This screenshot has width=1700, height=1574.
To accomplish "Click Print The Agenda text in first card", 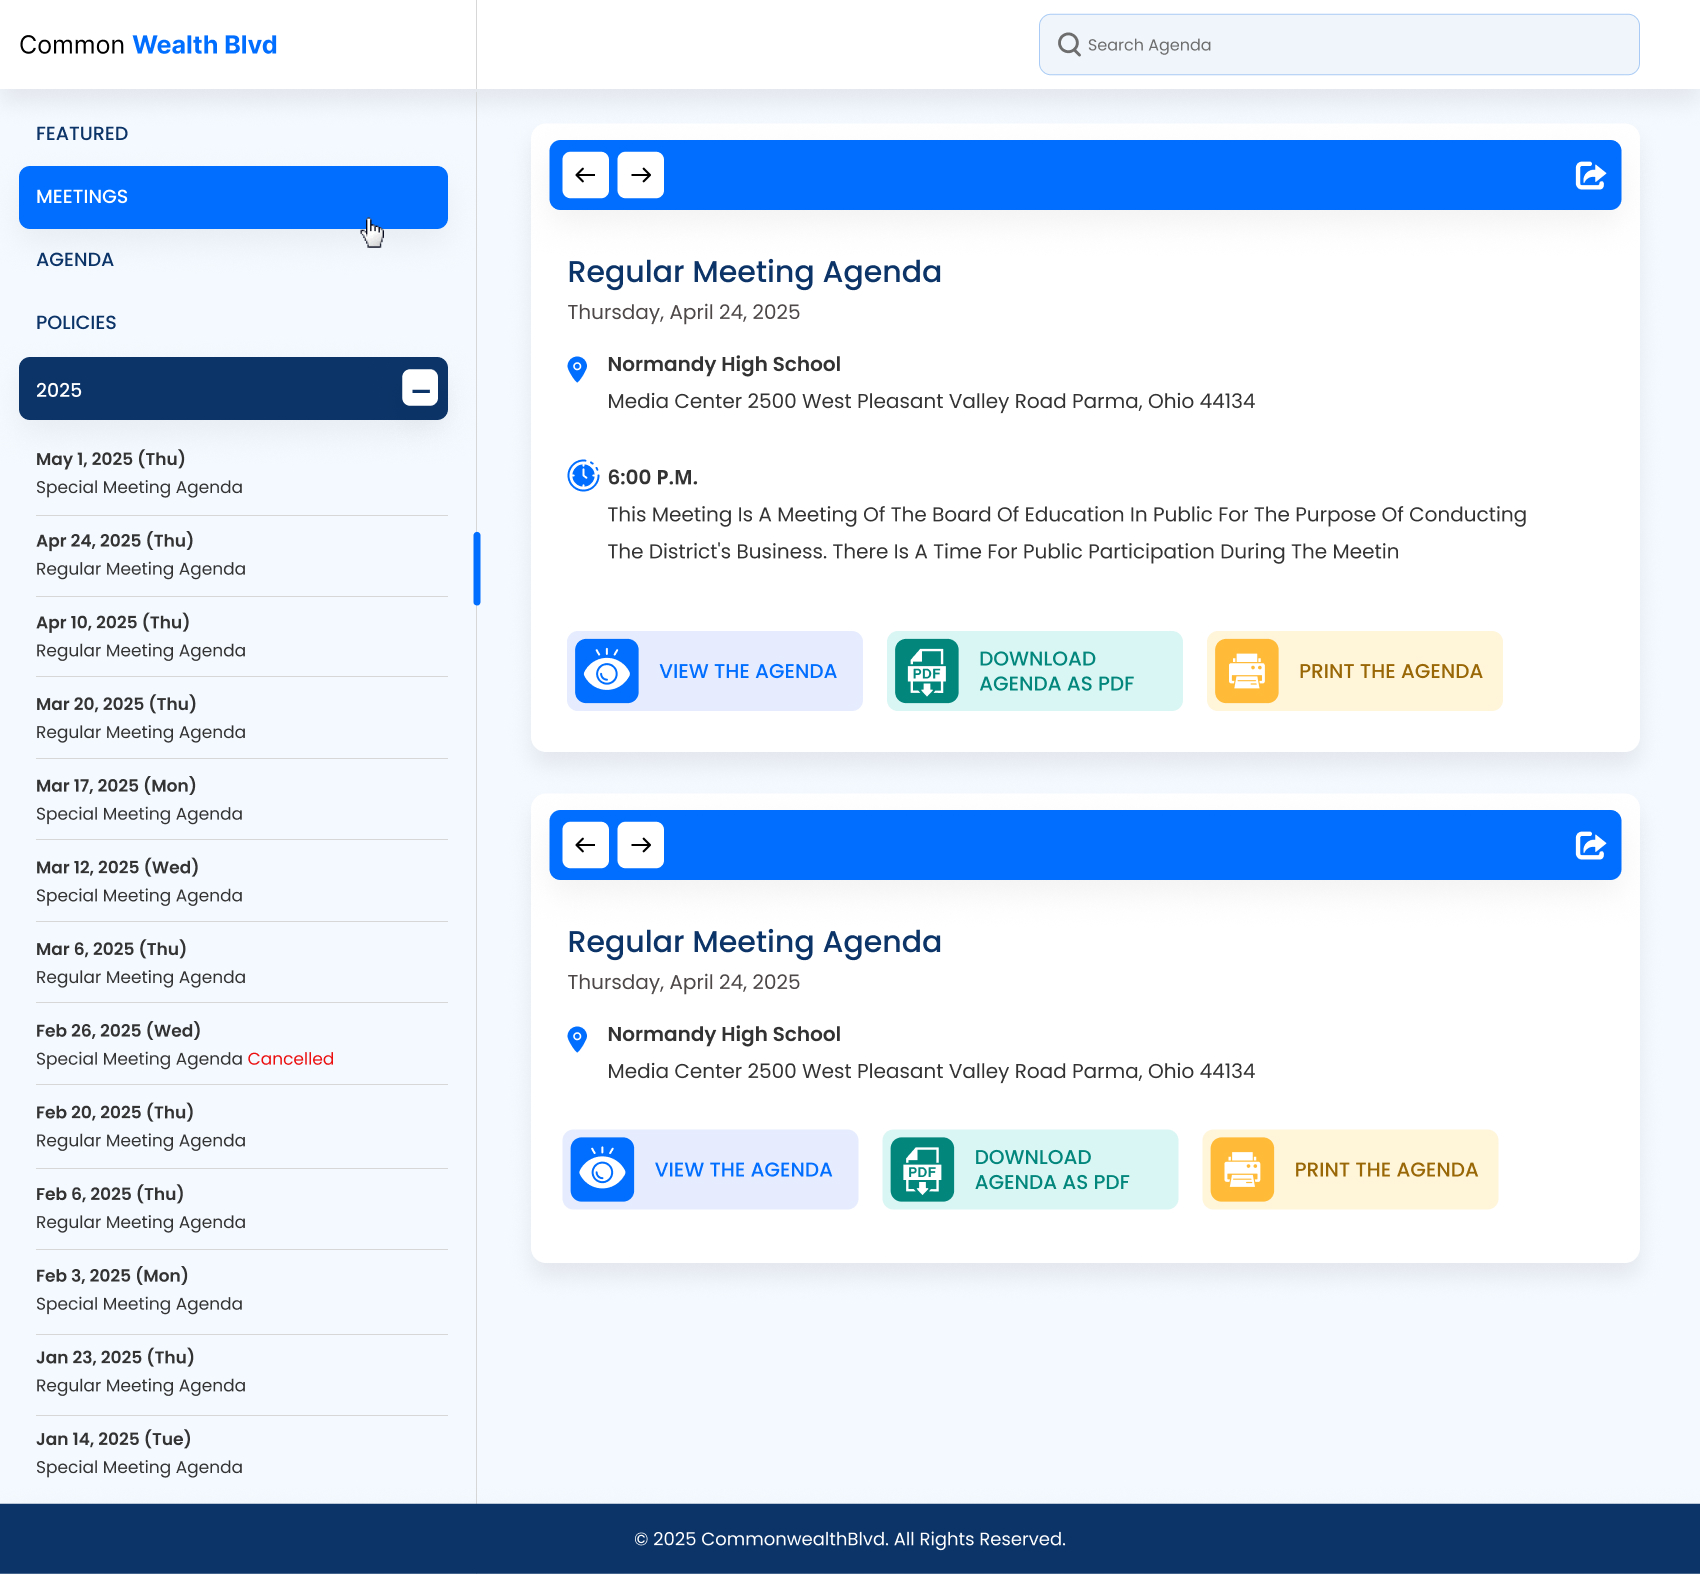I will (1391, 671).
